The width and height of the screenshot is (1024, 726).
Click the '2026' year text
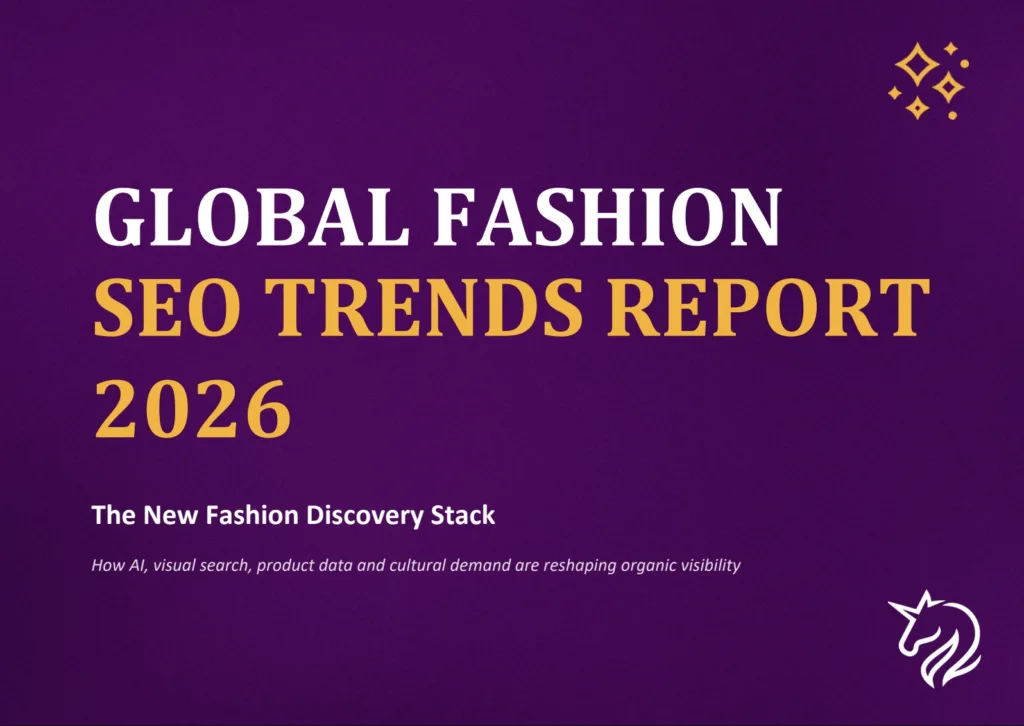click(193, 409)
